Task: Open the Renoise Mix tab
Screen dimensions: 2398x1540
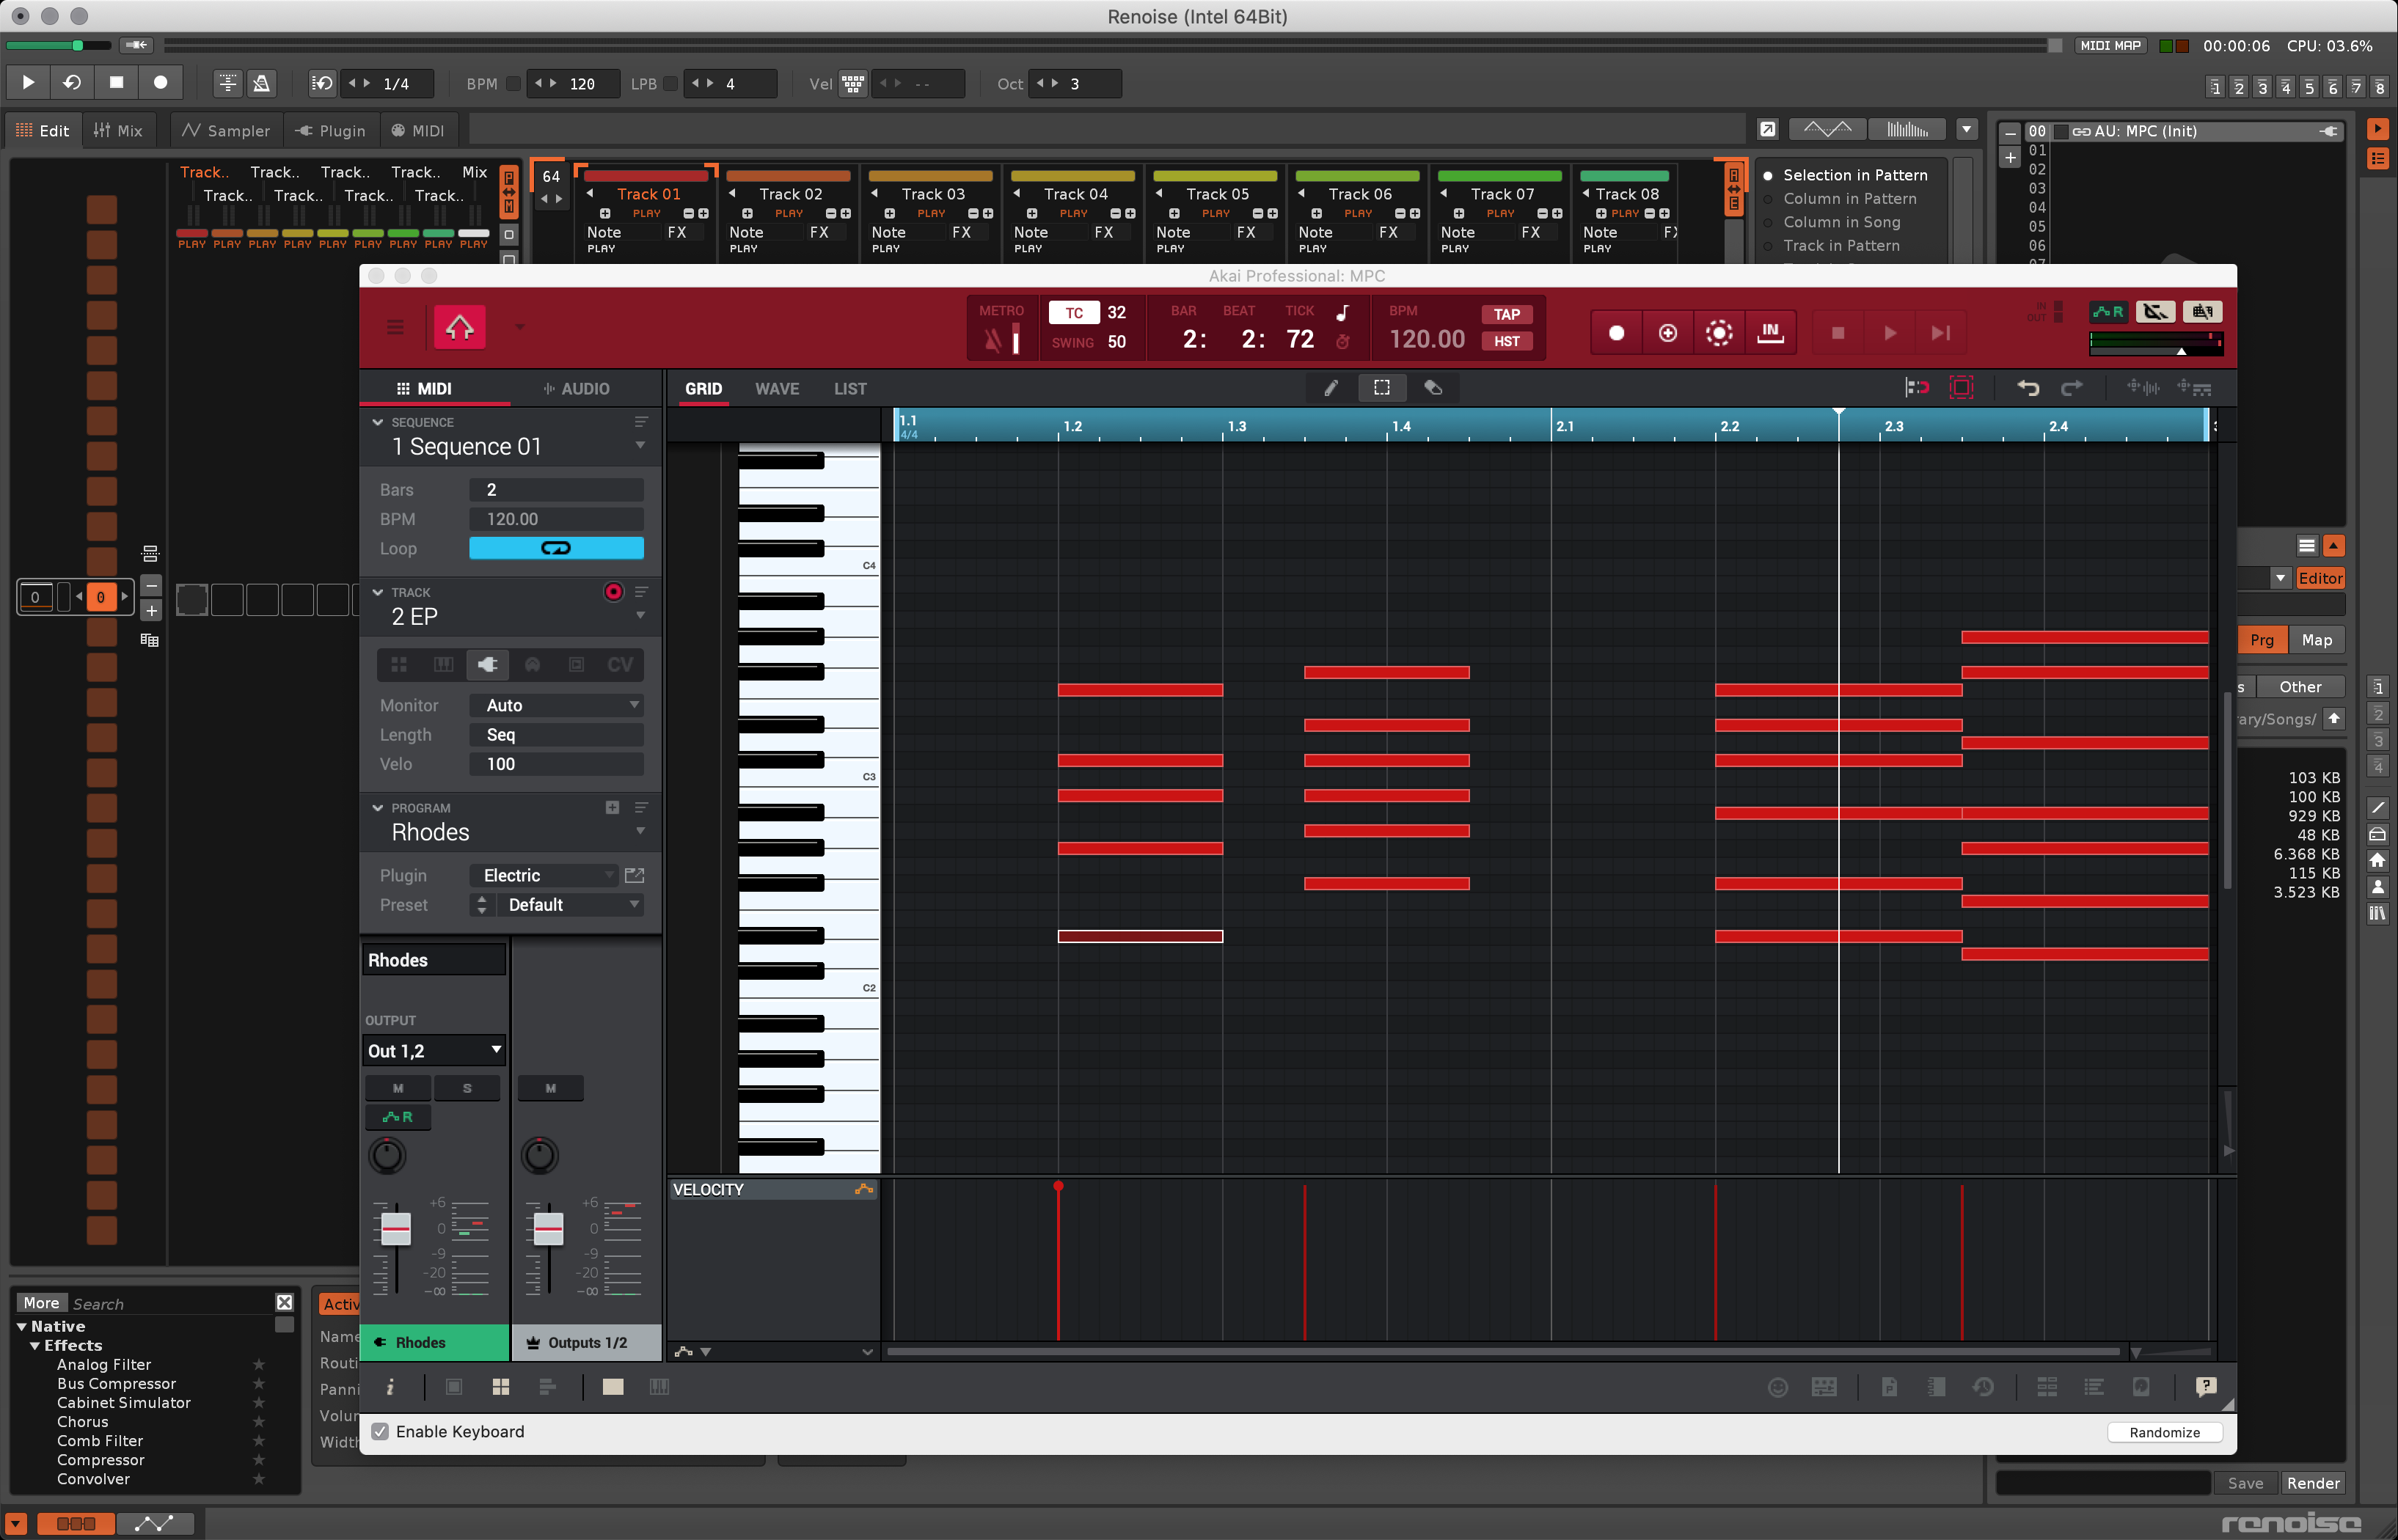Action: click(118, 131)
